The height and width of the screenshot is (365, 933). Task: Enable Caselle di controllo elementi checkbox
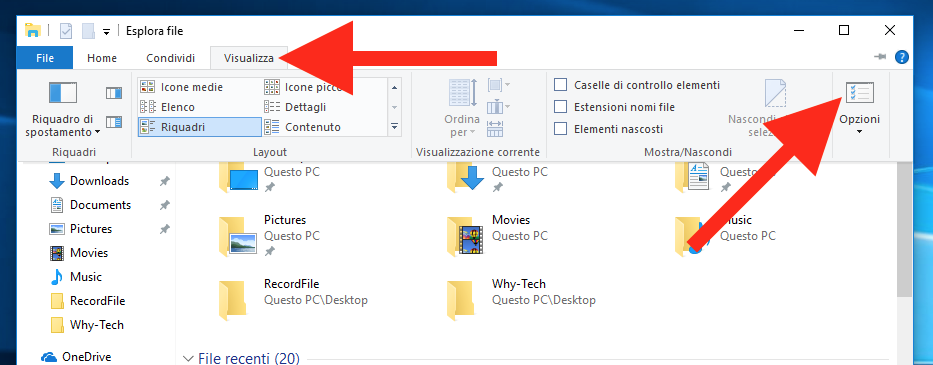pyautogui.click(x=561, y=85)
